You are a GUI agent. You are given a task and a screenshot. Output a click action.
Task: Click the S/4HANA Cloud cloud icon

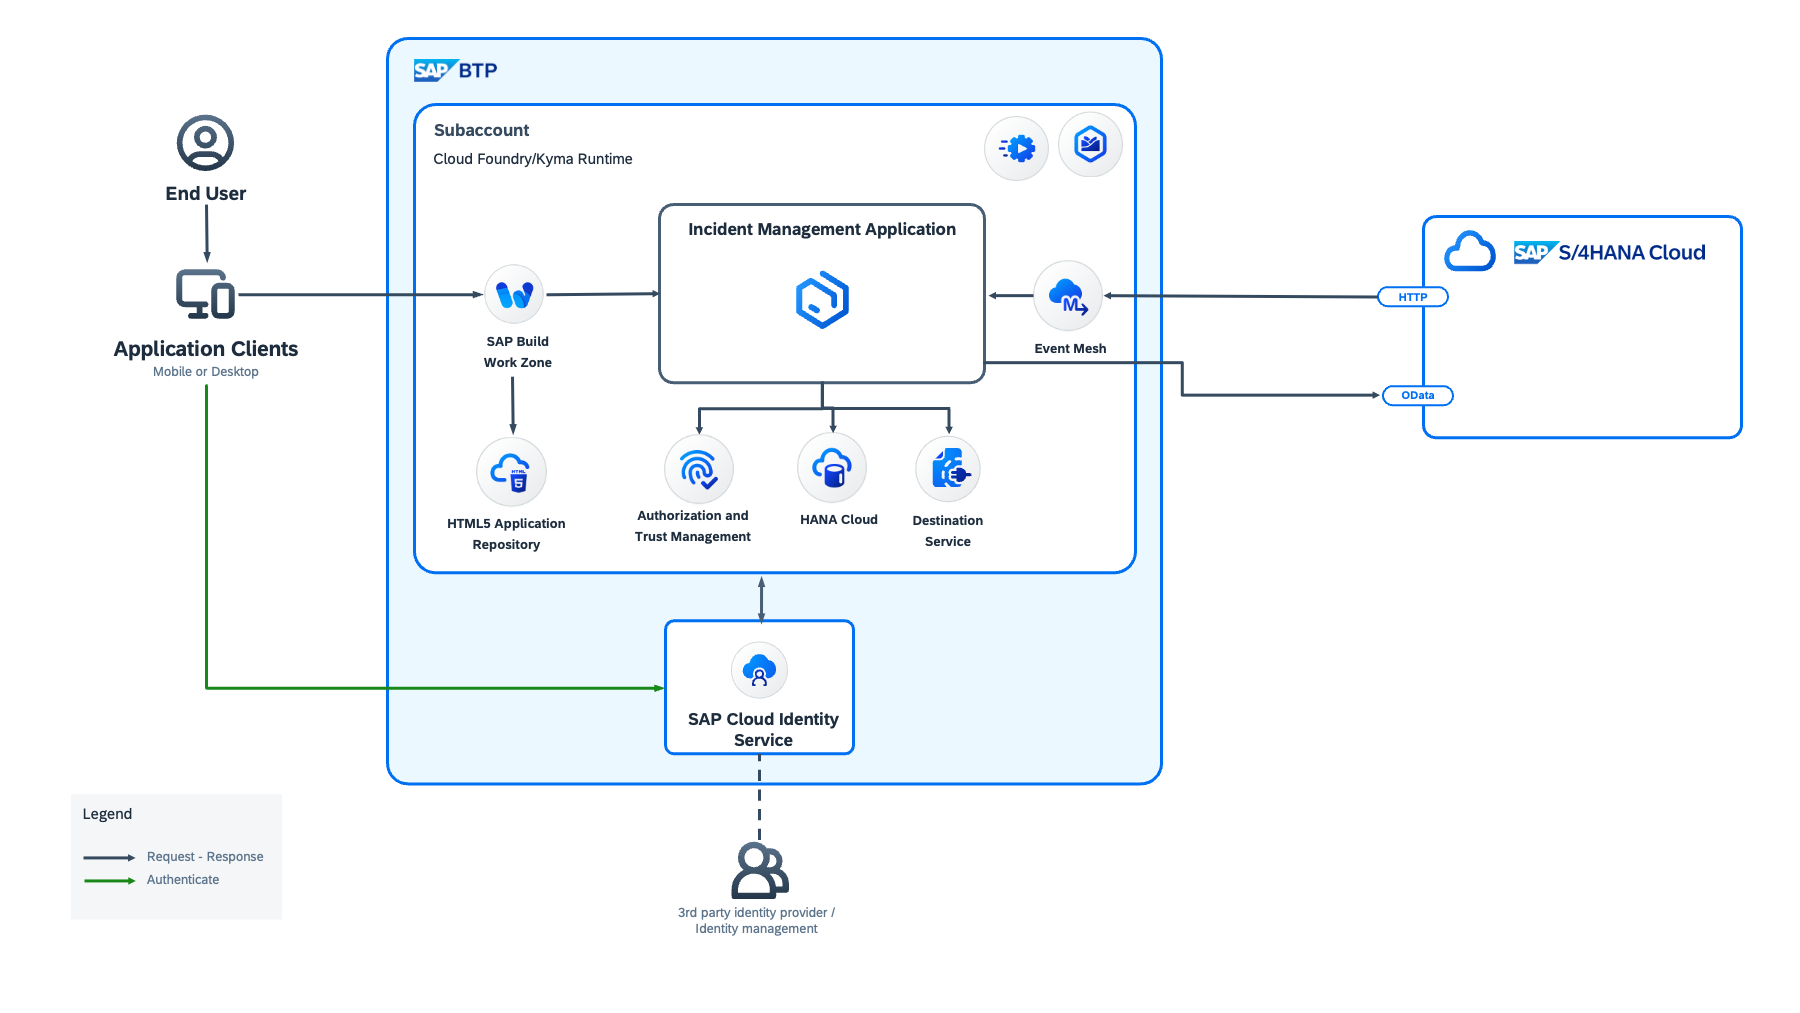click(x=1469, y=252)
